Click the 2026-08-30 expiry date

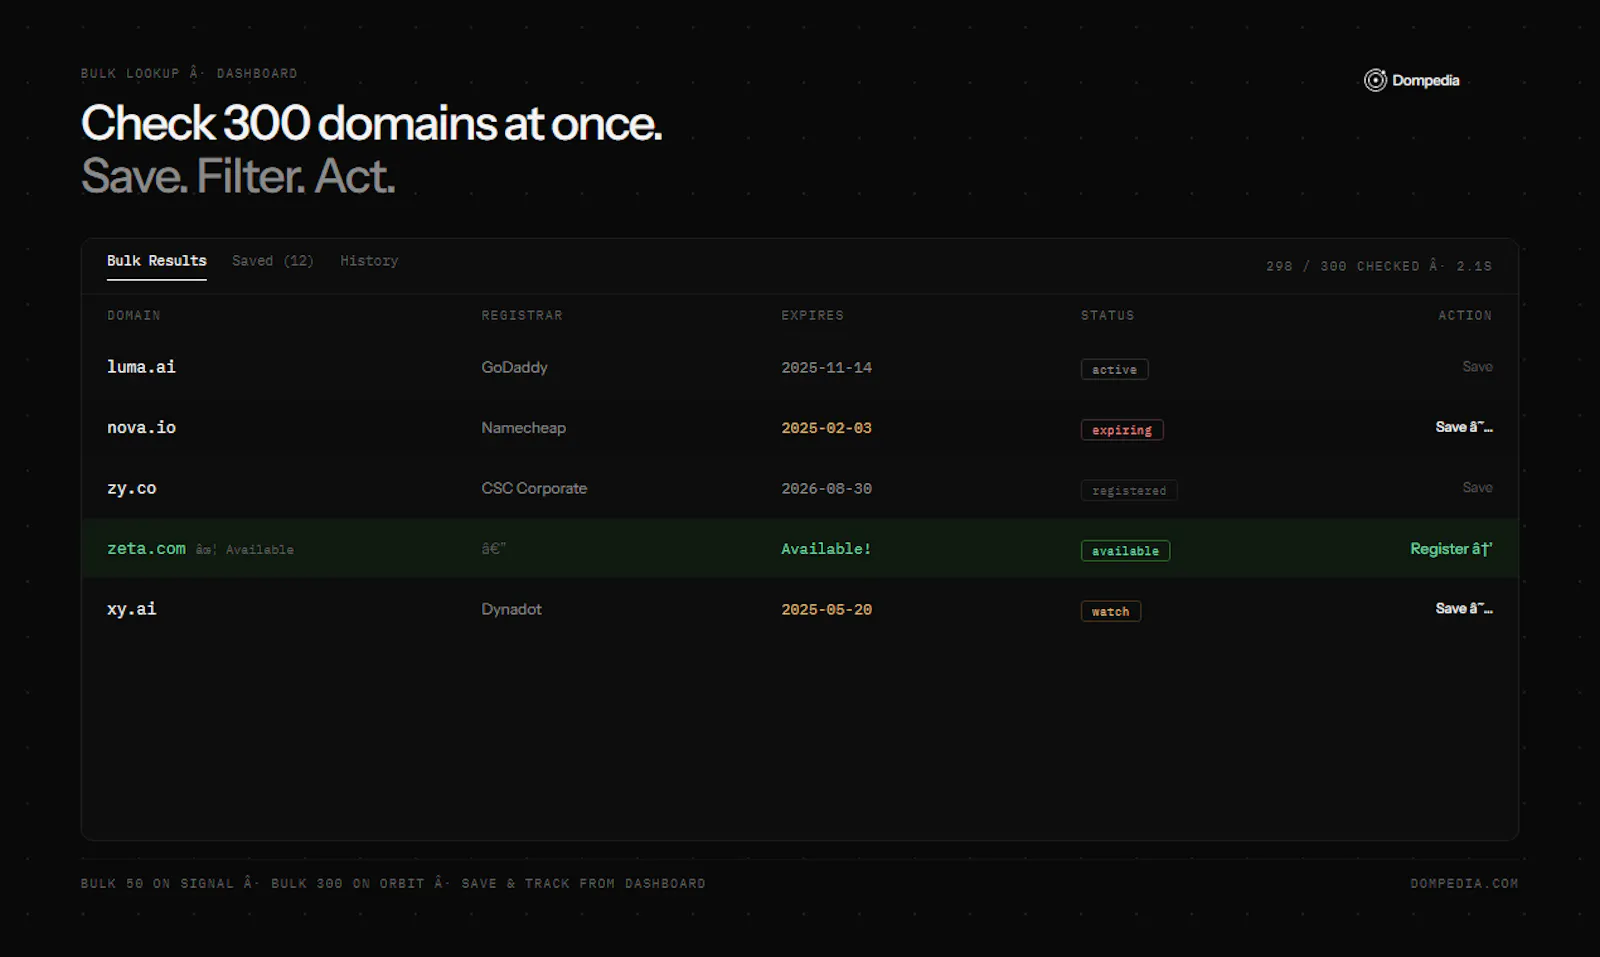826,489
